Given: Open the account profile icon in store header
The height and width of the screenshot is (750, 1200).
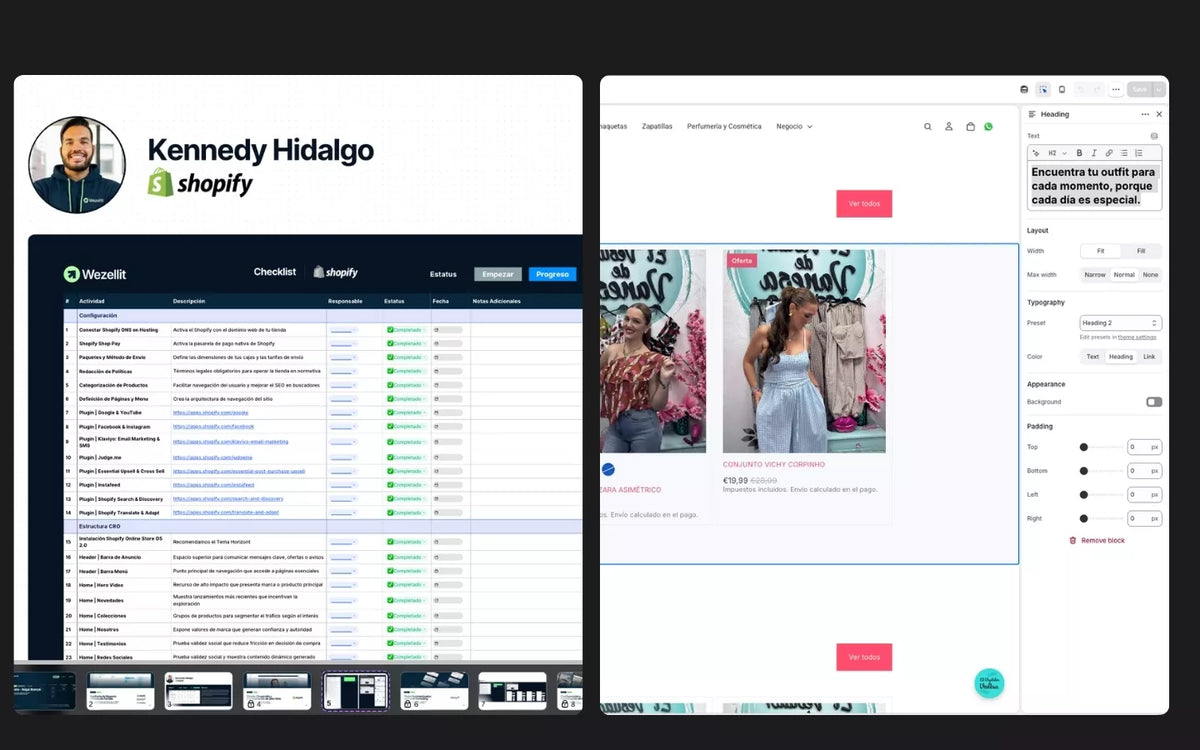Looking at the screenshot, I should [x=949, y=127].
